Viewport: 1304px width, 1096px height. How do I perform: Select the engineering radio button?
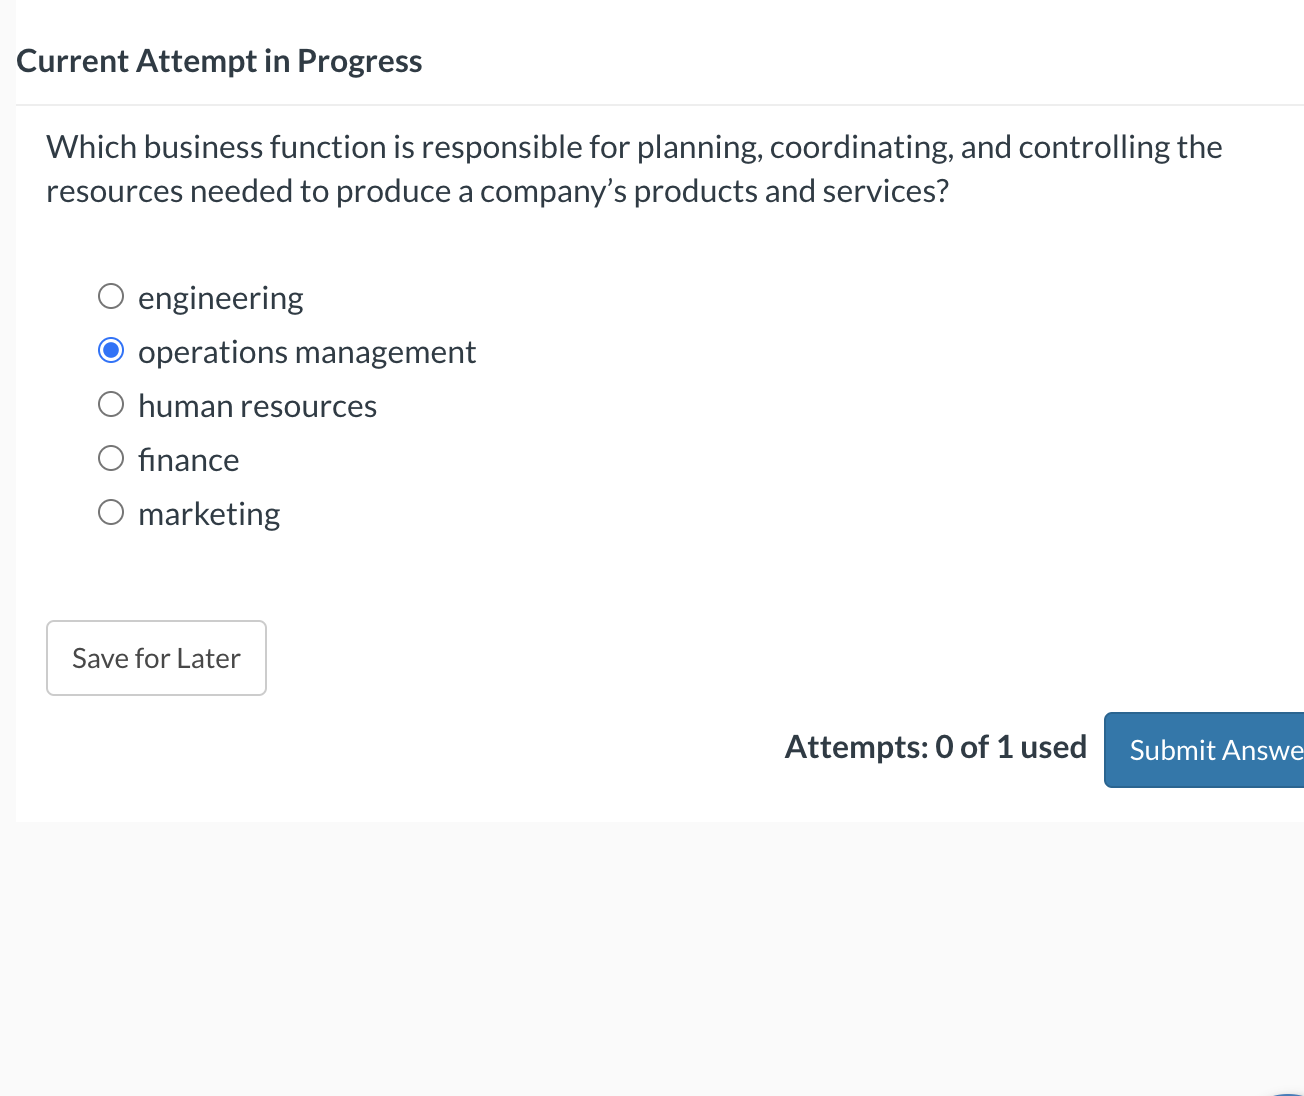pos(111,297)
